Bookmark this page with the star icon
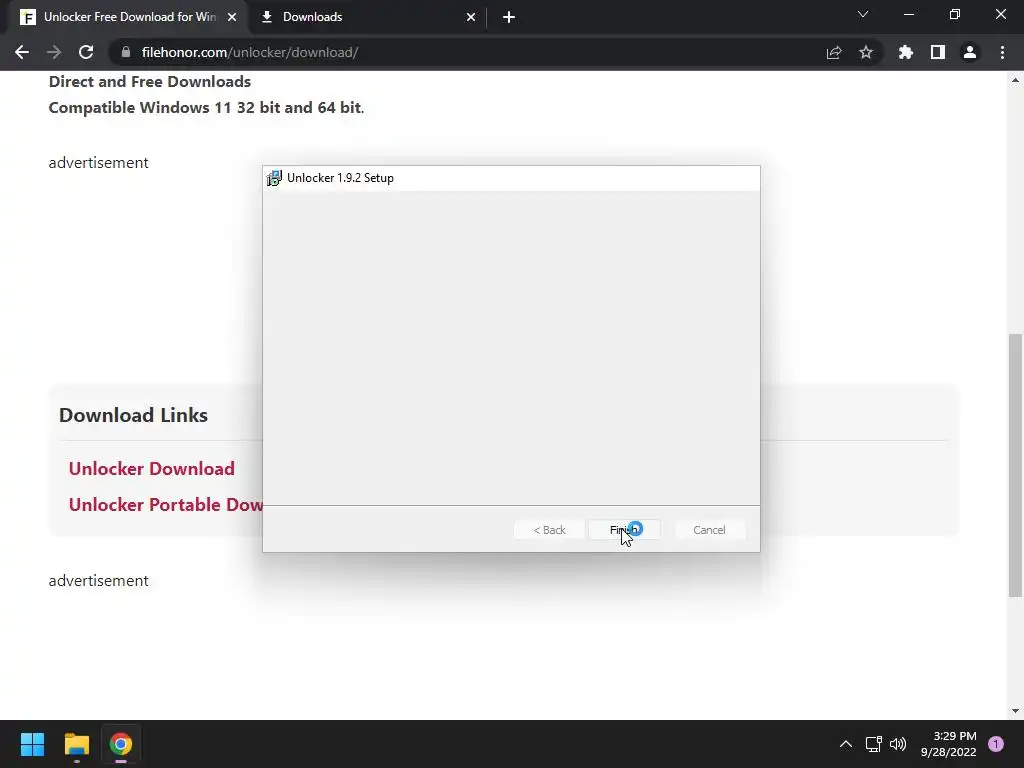The image size is (1024, 768). 866,52
